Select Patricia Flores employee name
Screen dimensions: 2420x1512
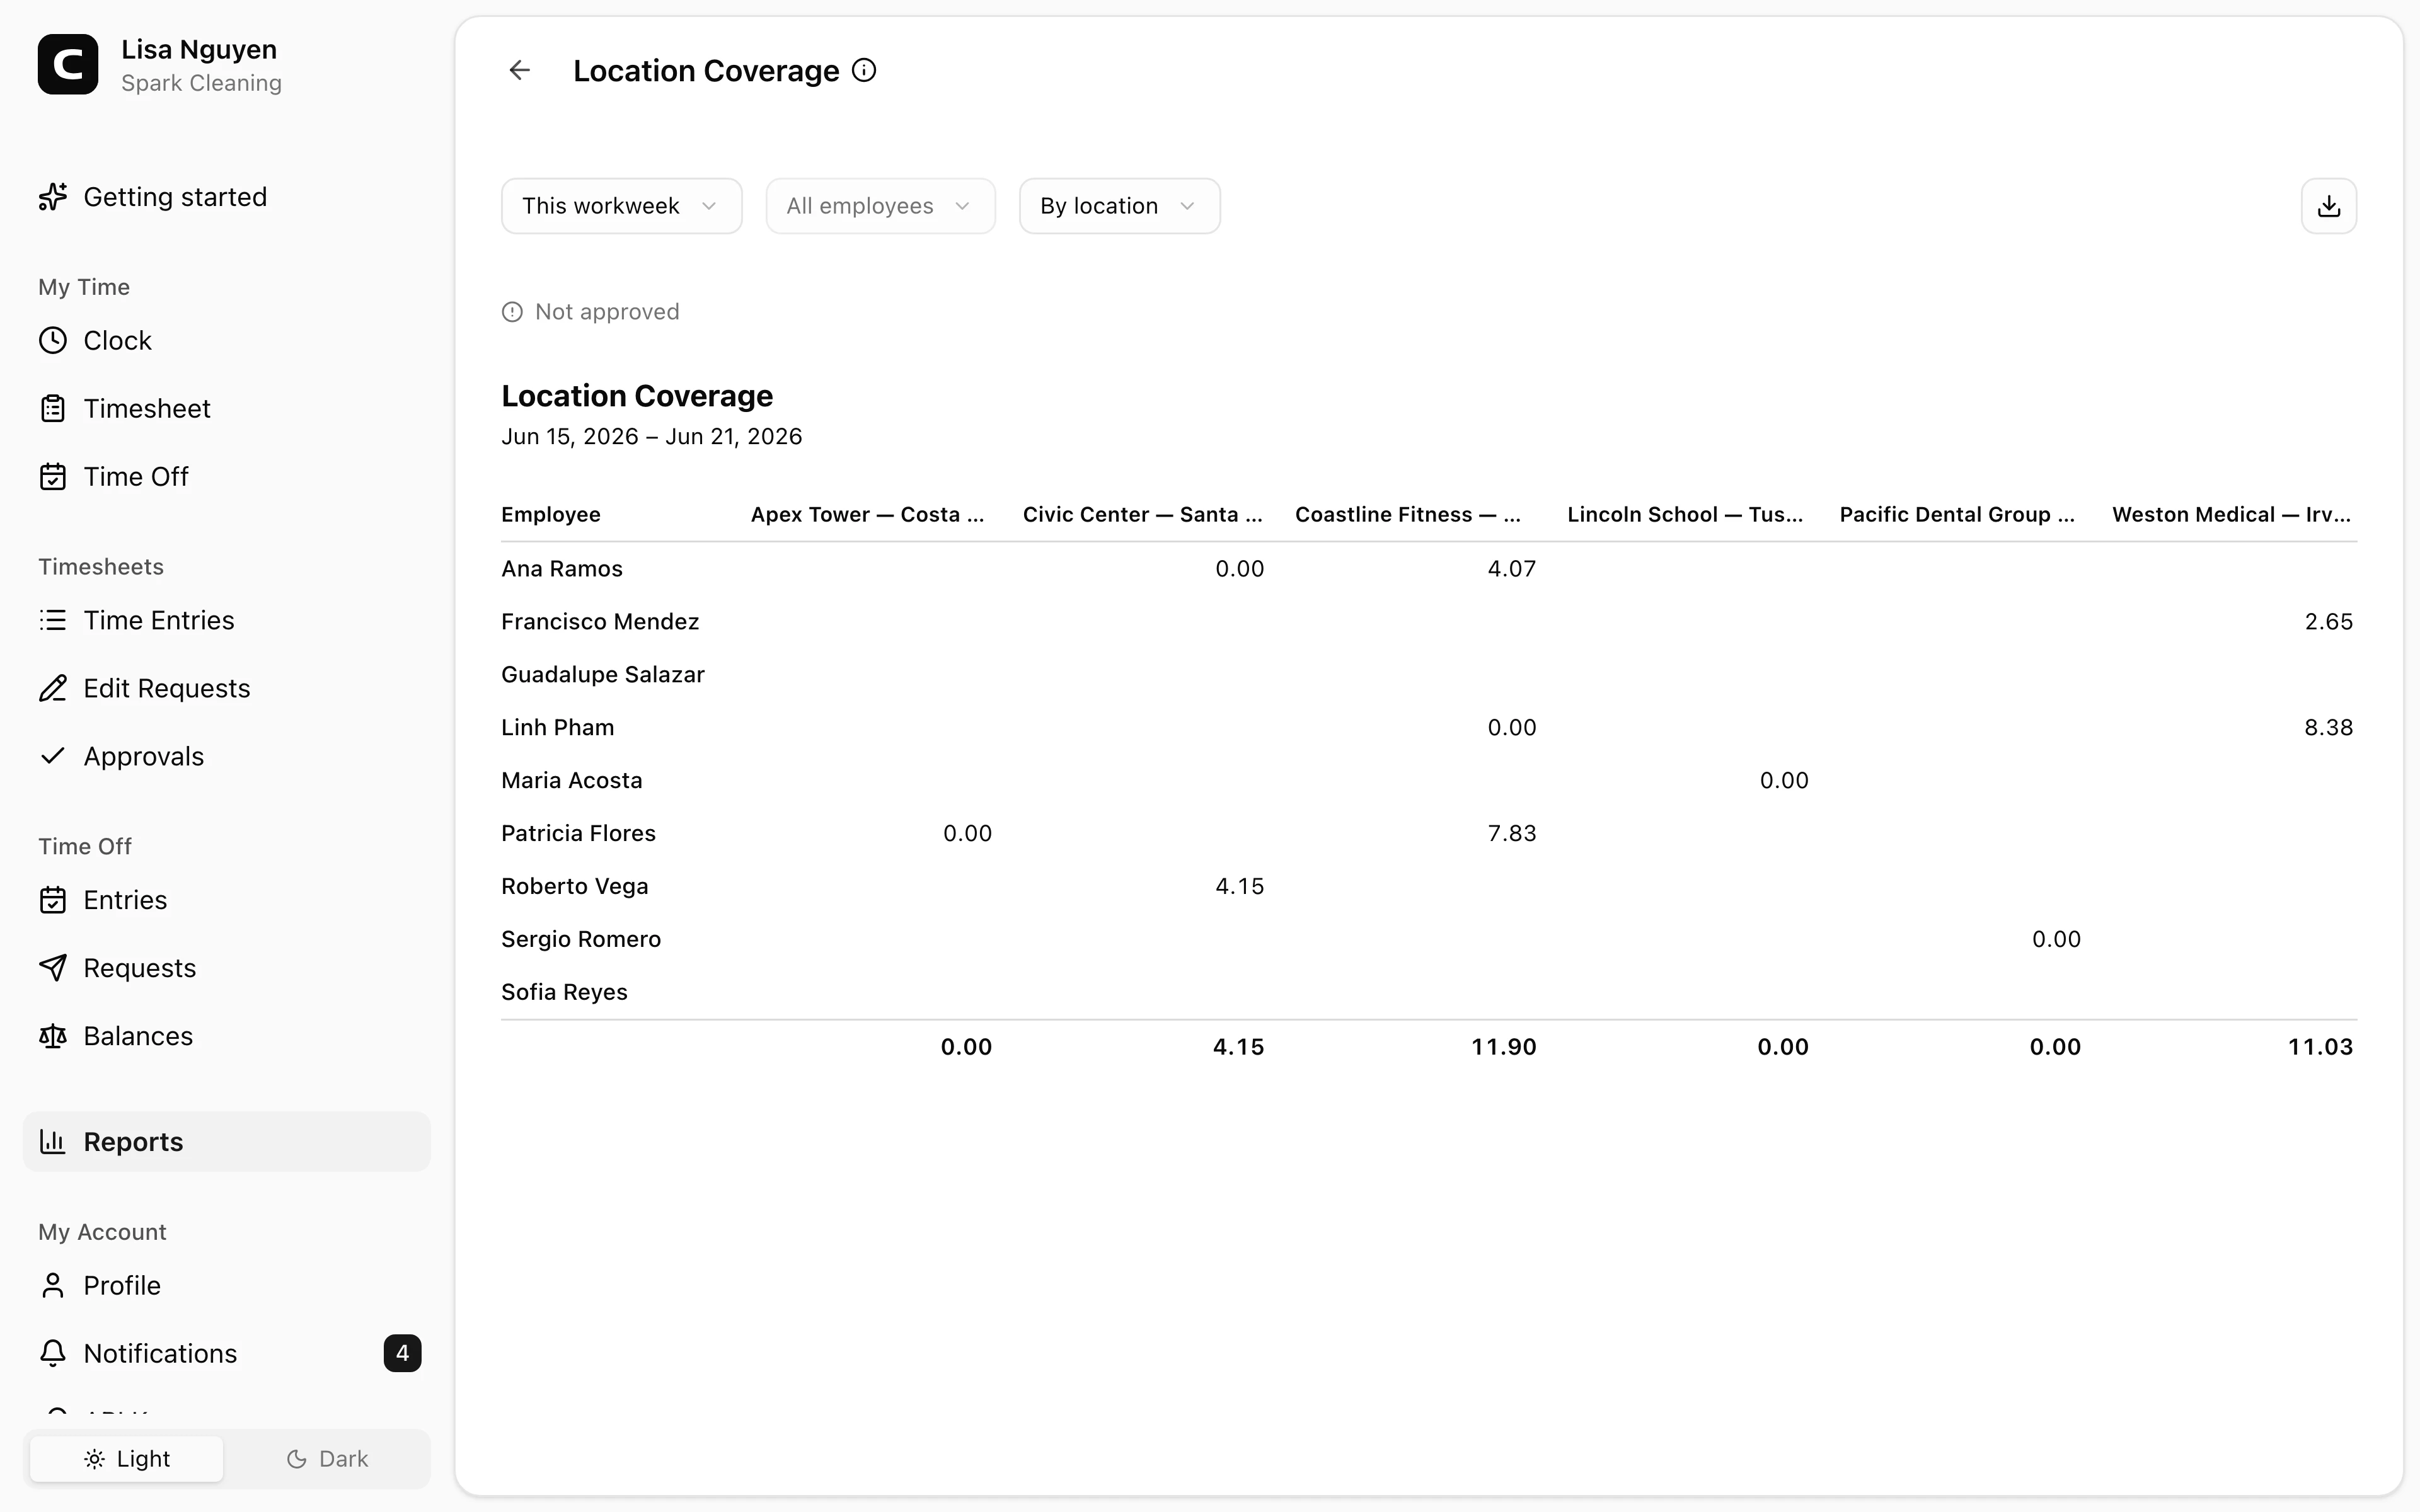click(579, 834)
